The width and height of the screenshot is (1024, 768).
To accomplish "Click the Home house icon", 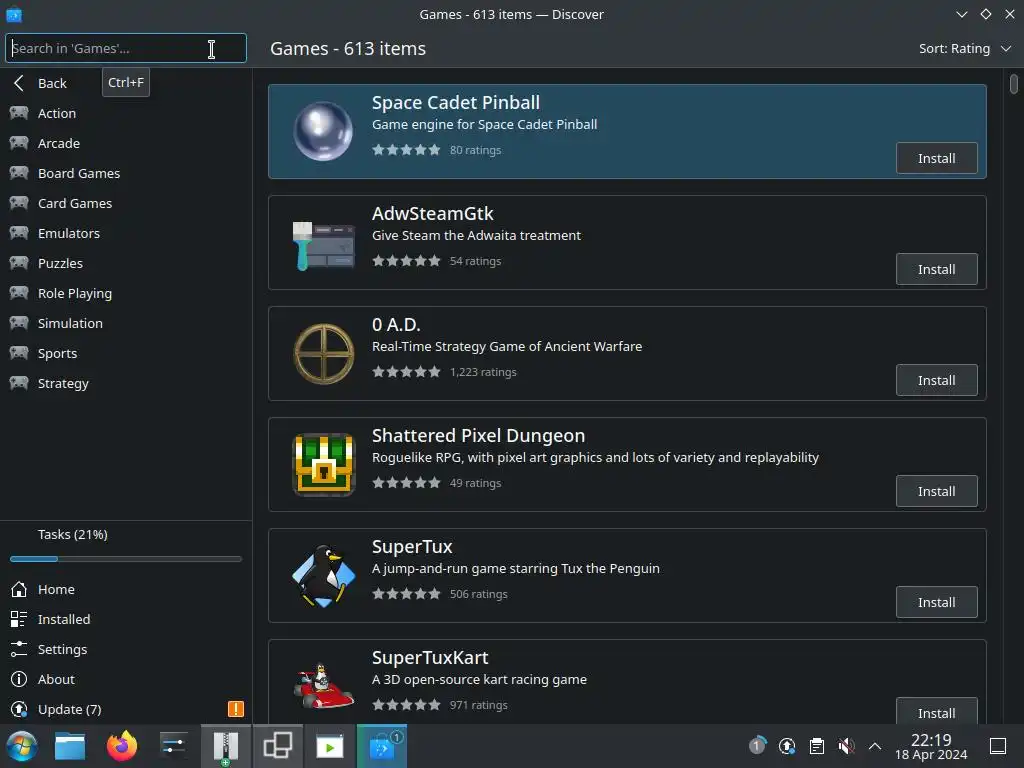I will [x=19, y=589].
